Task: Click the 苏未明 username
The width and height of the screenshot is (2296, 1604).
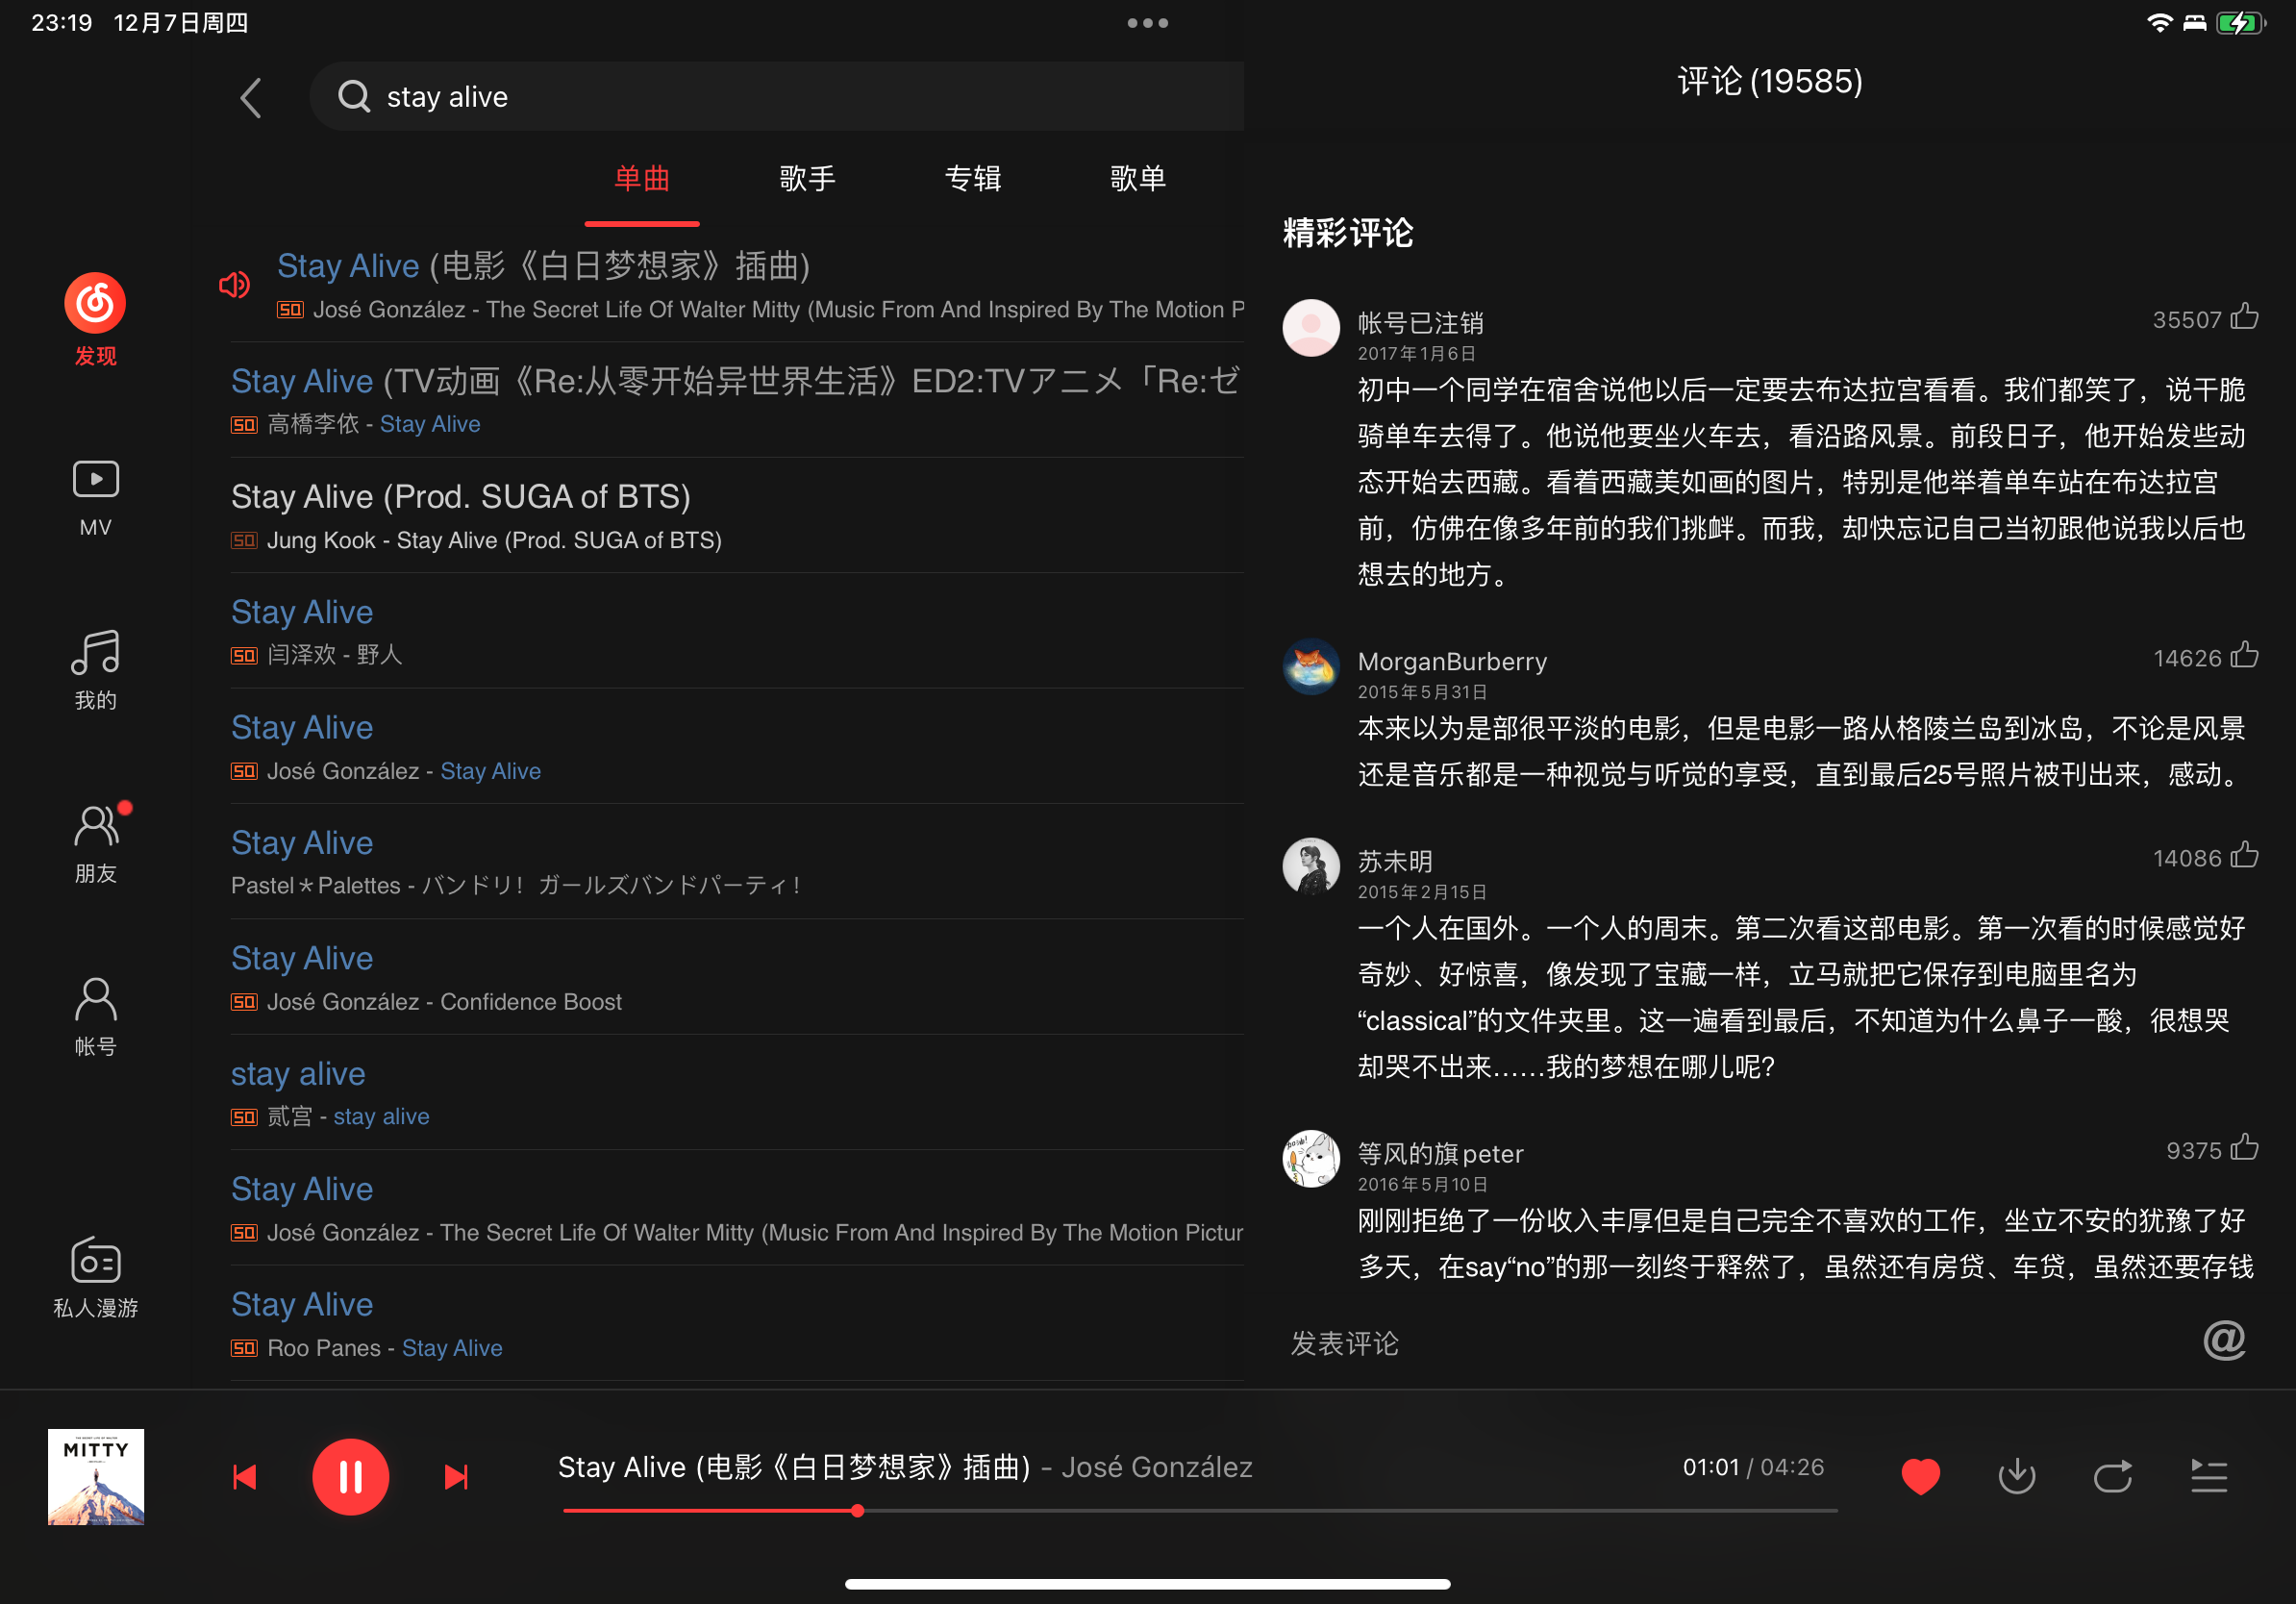Action: pyautogui.click(x=1395, y=861)
